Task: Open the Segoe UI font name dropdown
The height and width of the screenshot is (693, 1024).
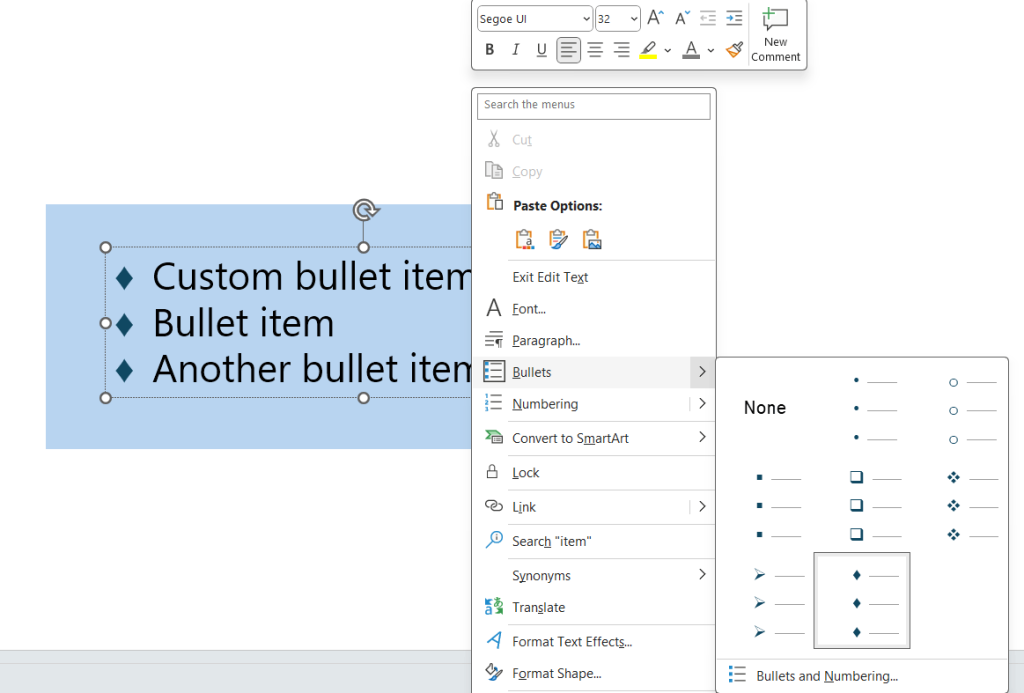Action: pos(534,19)
